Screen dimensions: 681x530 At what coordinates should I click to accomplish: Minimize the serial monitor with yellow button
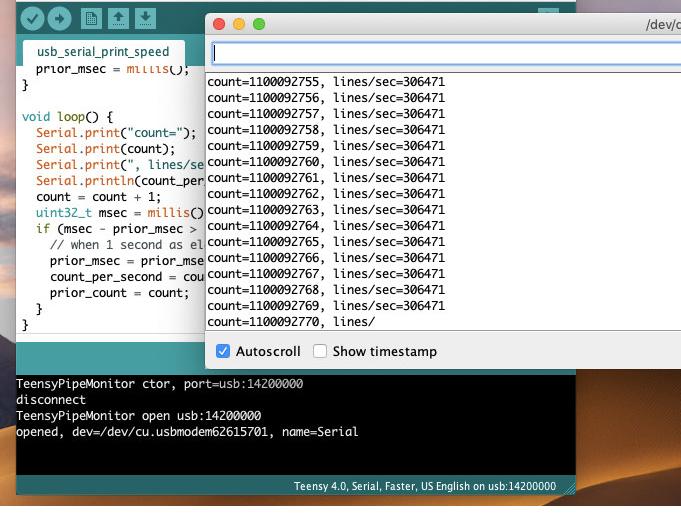239,24
